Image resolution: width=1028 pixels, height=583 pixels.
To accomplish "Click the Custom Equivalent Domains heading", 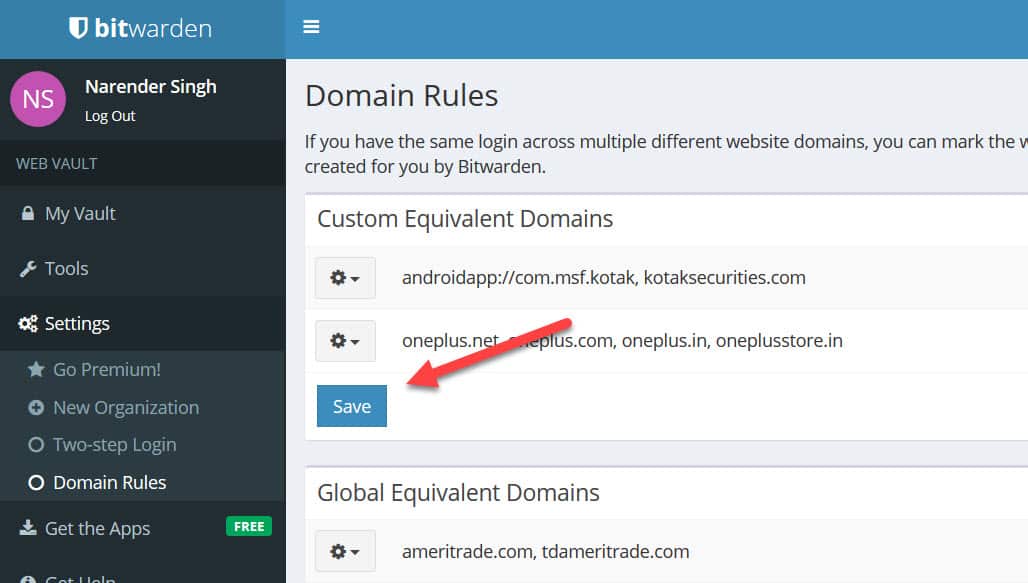I will pos(465,218).
